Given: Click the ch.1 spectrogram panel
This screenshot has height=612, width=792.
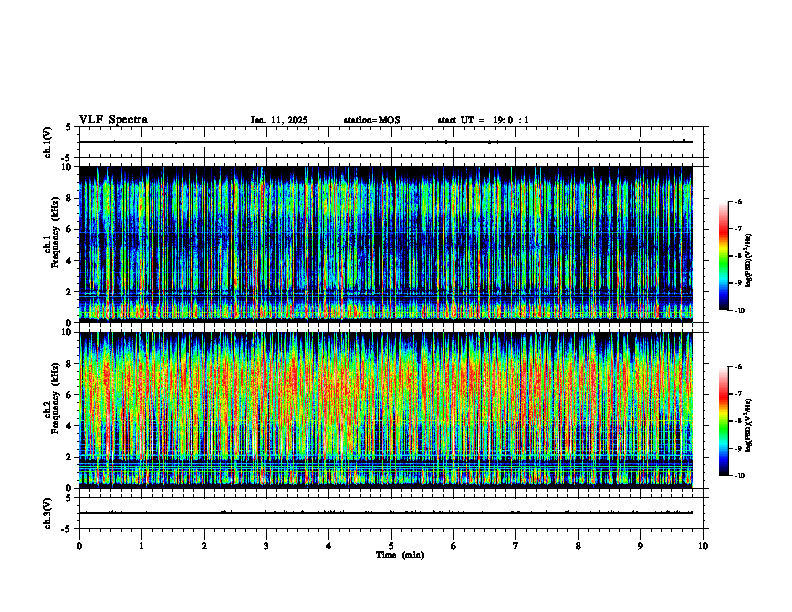Looking at the screenshot, I should 386,244.
